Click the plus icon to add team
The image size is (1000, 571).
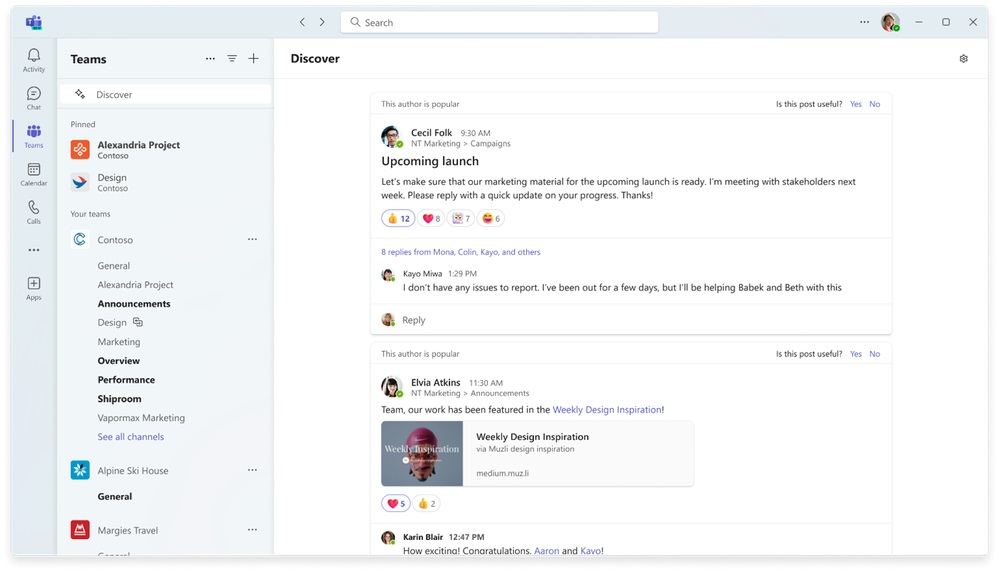[x=254, y=59]
